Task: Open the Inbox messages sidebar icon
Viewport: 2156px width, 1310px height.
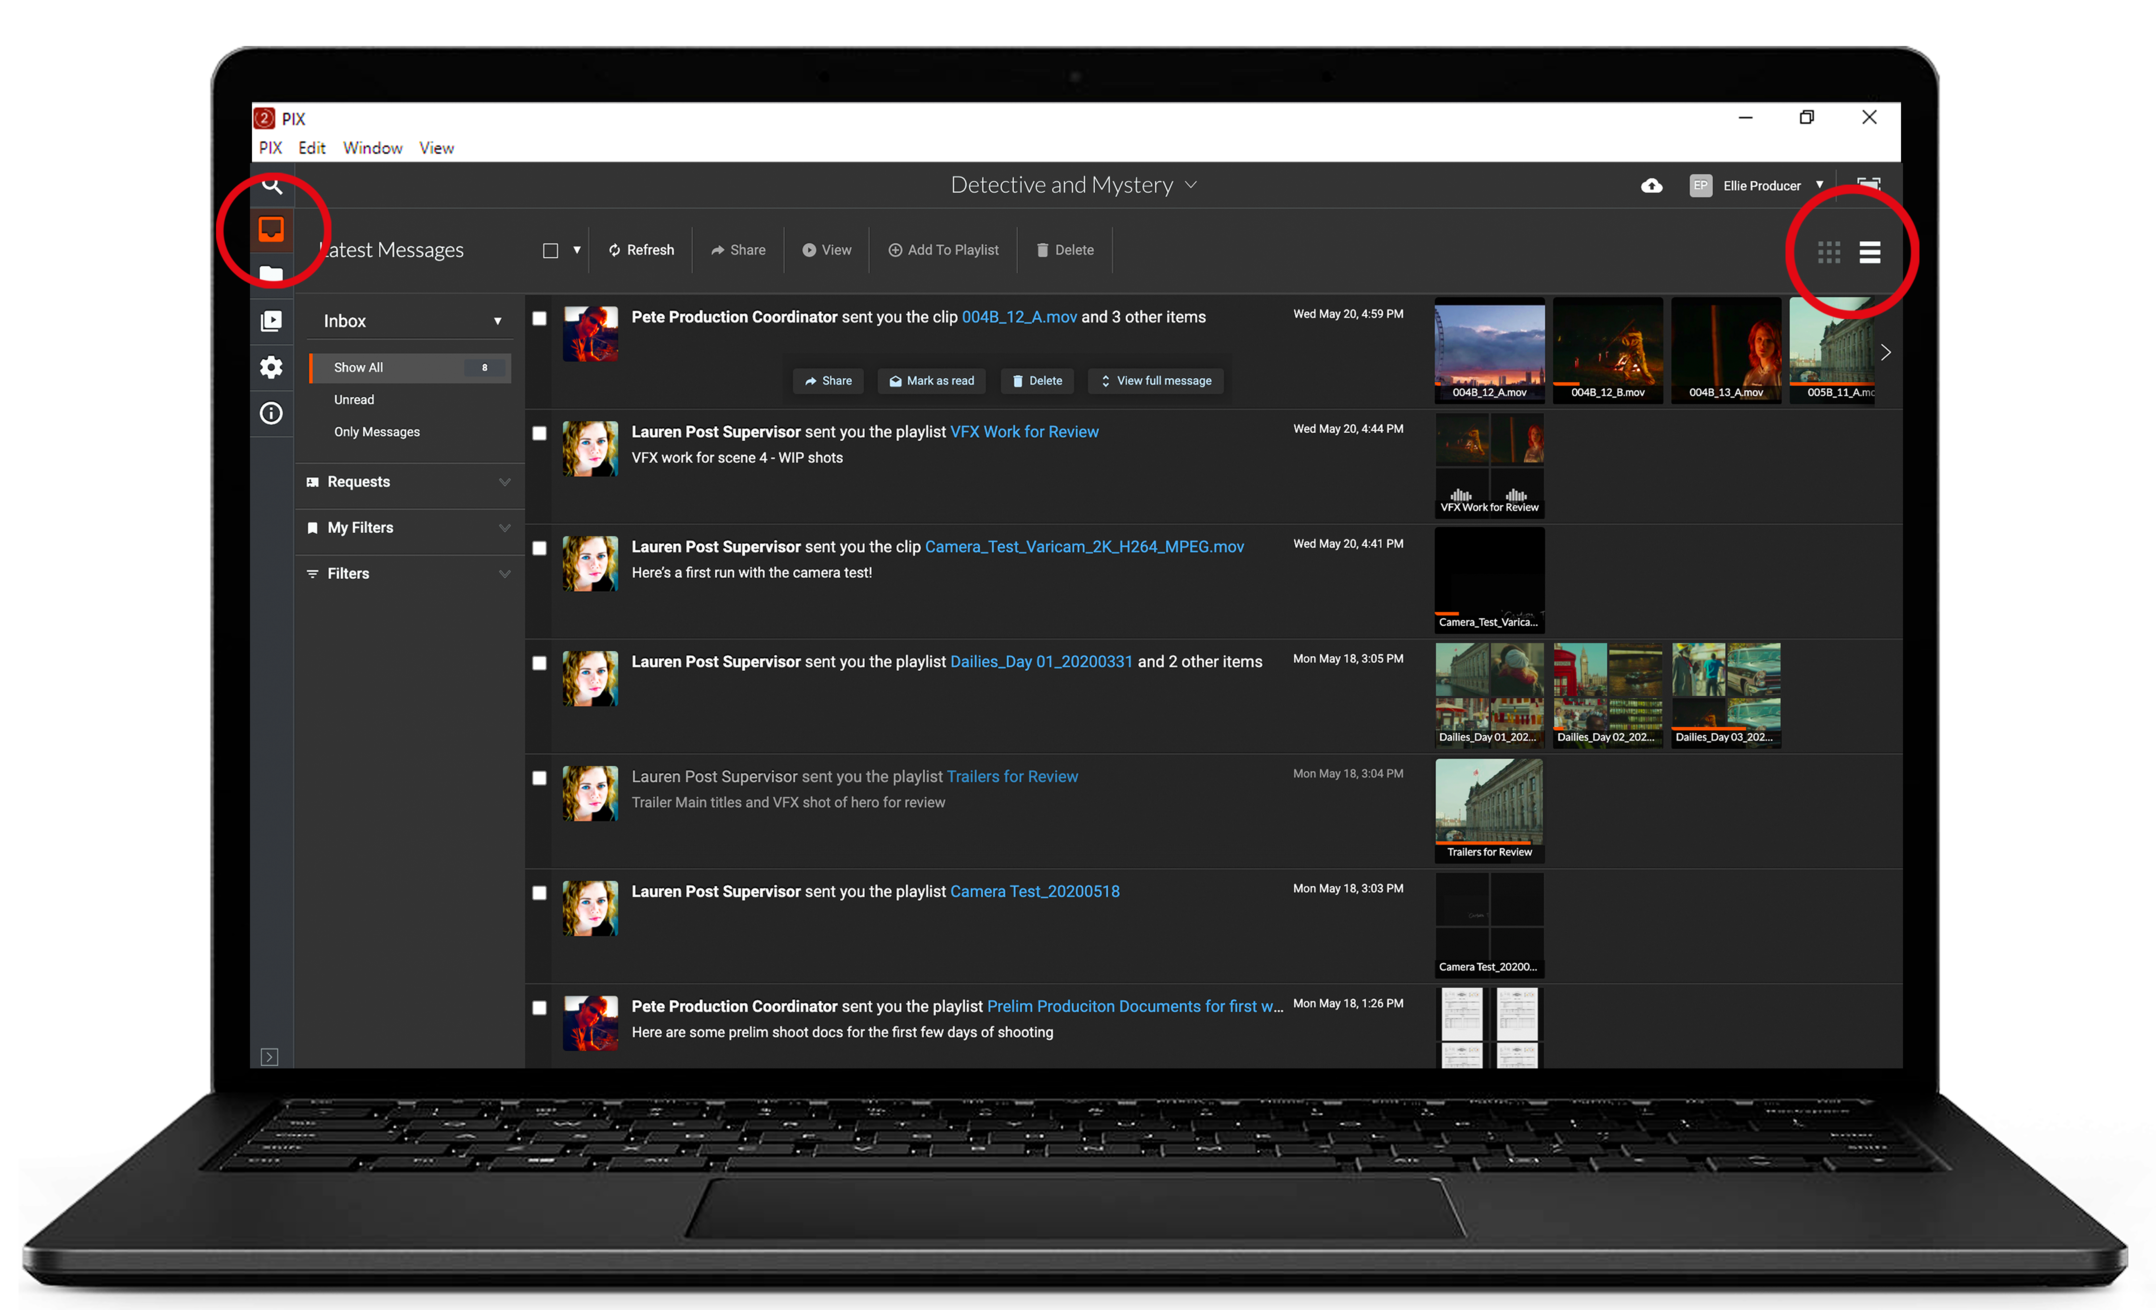Action: point(271,229)
